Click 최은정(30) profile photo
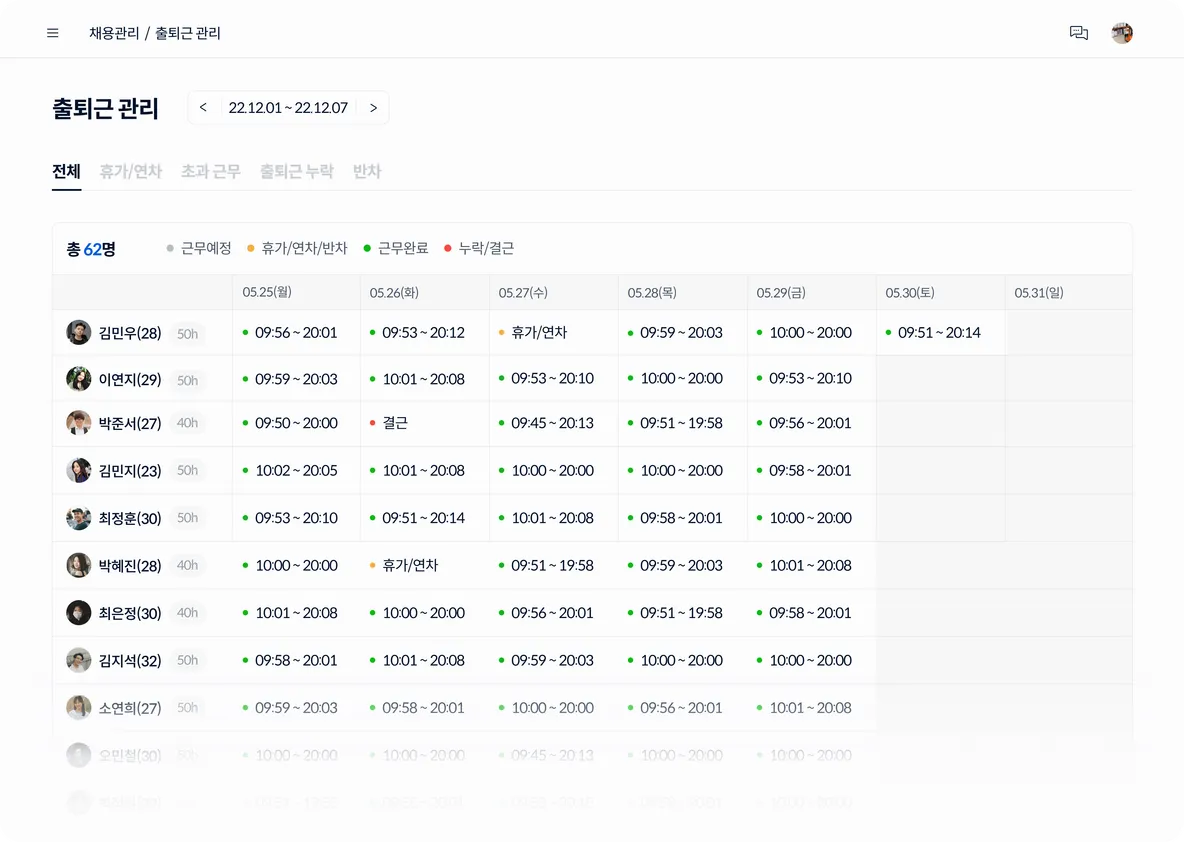 (x=79, y=612)
